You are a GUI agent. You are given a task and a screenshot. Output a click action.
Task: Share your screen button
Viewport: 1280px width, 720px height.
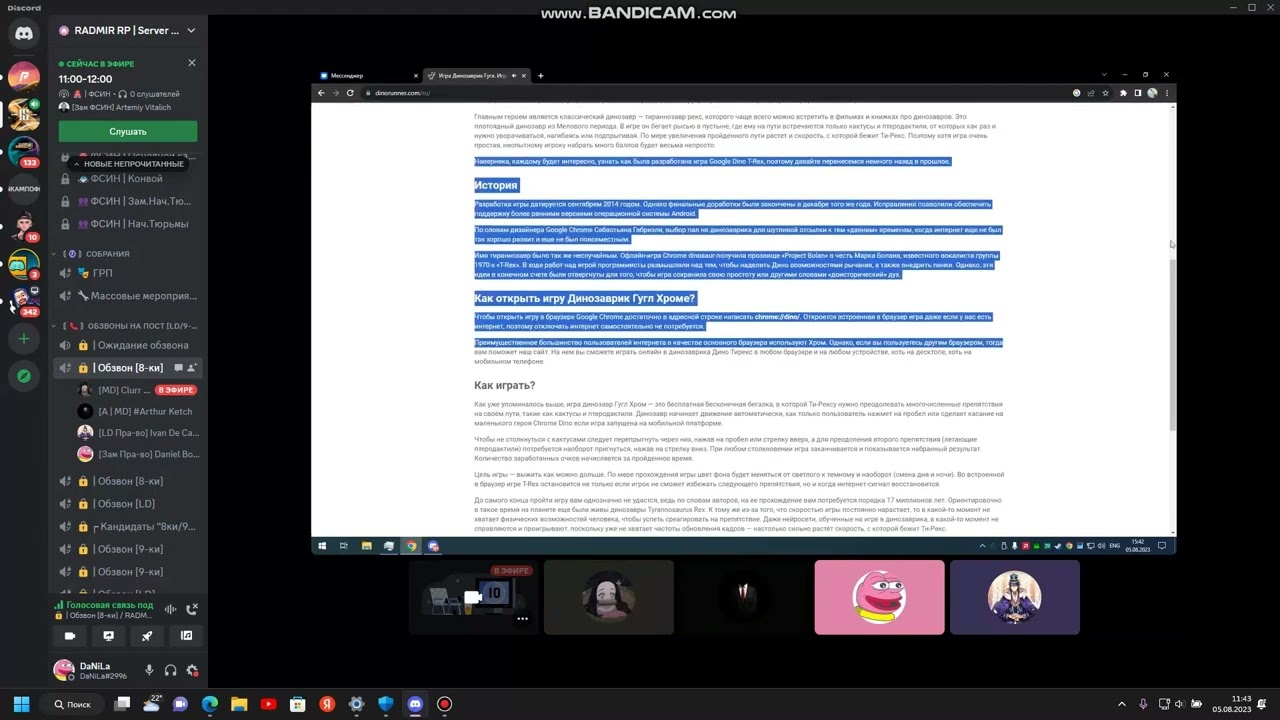pyautogui.click(x=109, y=635)
